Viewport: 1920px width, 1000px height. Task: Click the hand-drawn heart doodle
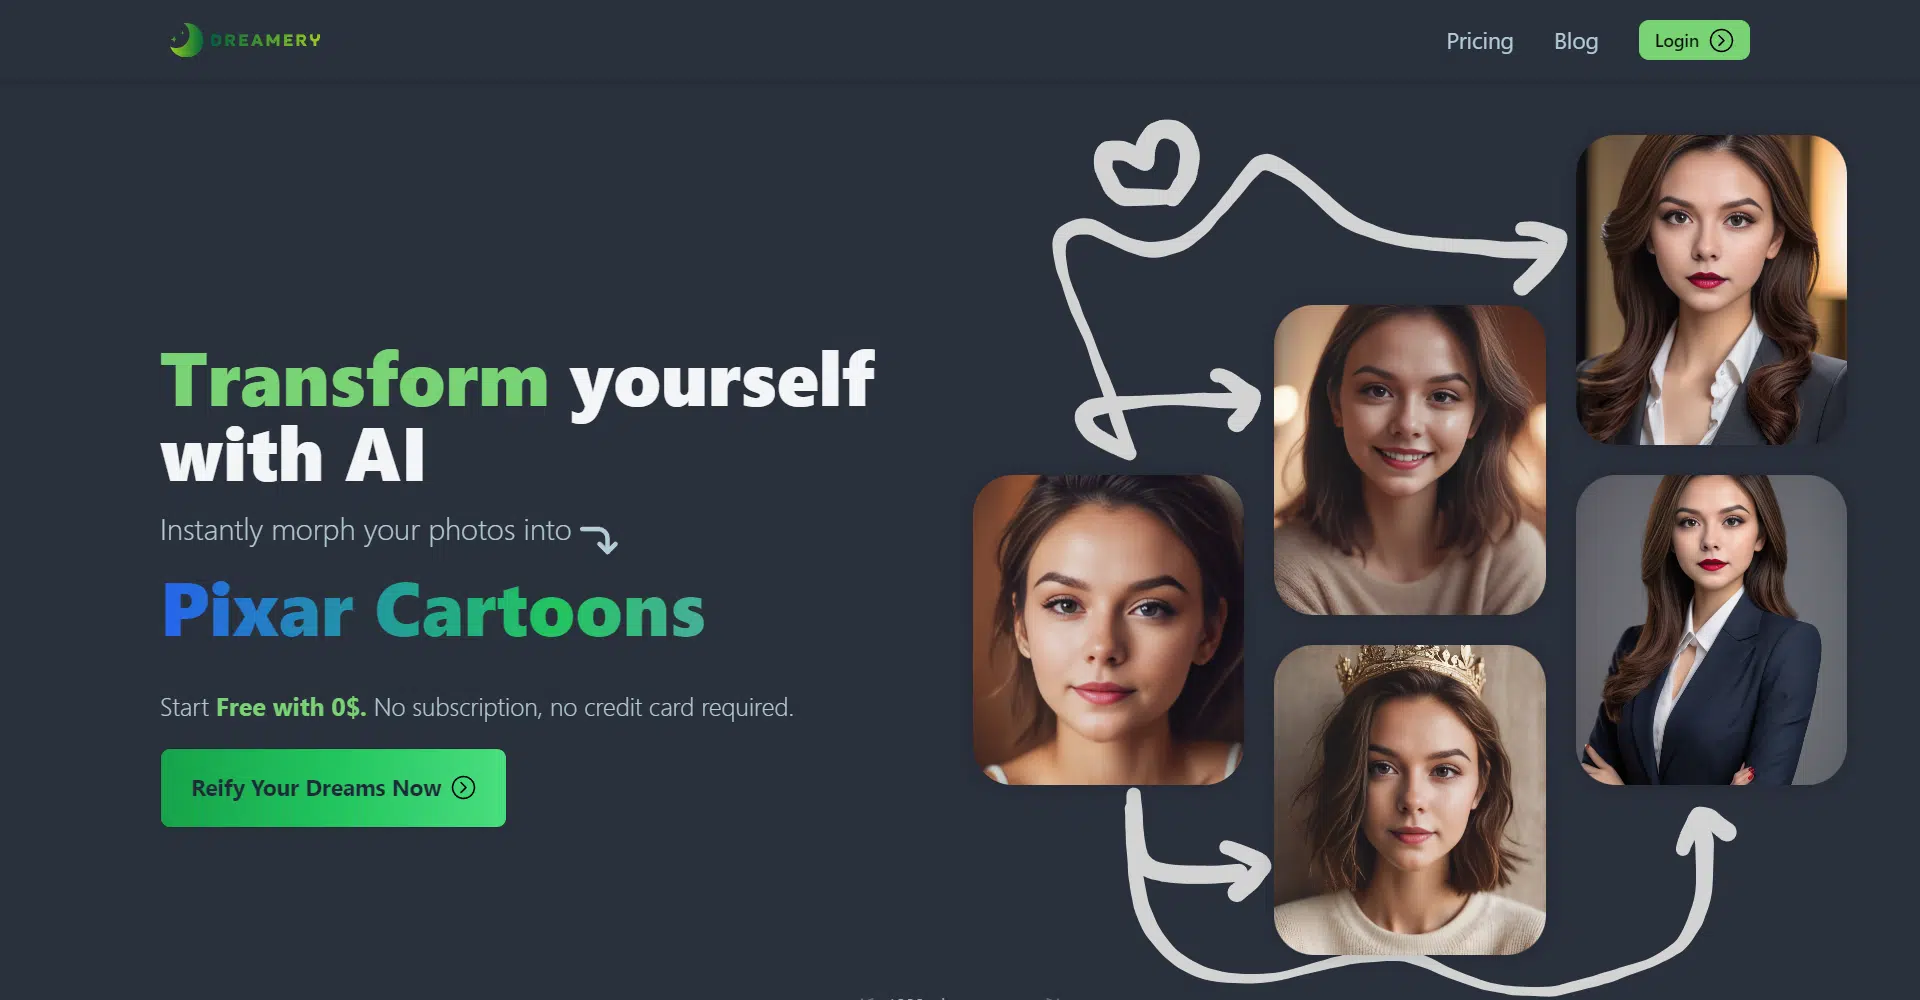tap(1147, 163)
